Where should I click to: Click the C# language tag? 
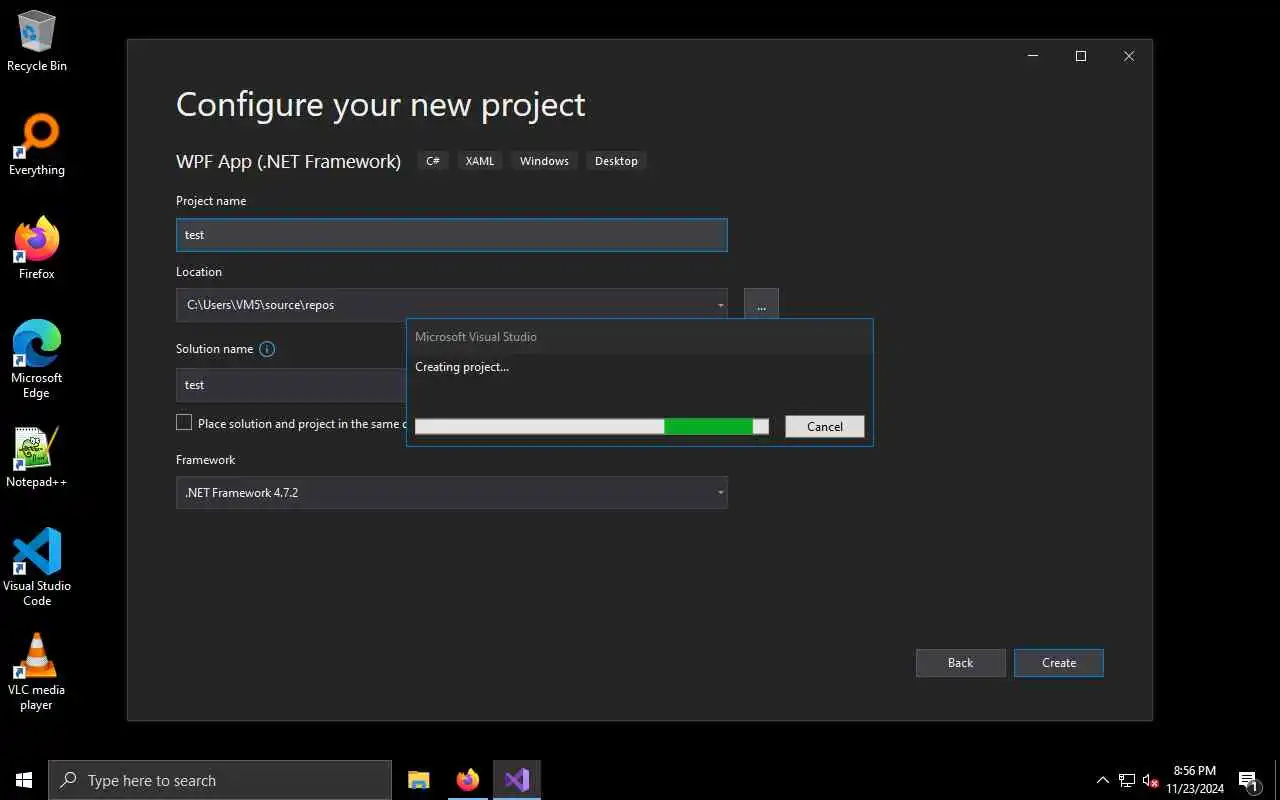pos(433,161)
